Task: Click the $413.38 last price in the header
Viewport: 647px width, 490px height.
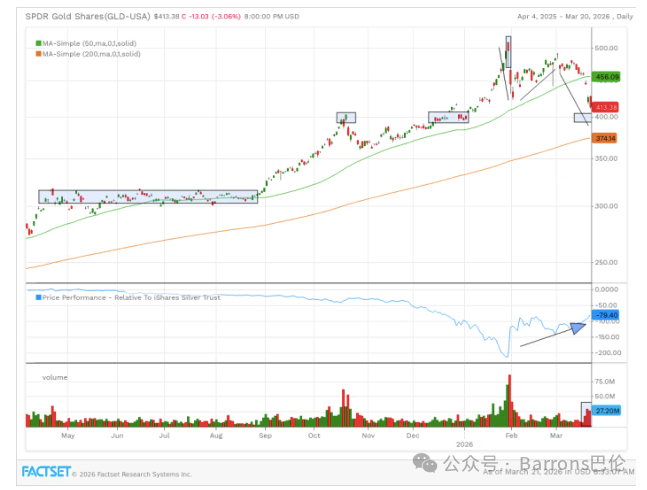Action: (x=167, y=16)
